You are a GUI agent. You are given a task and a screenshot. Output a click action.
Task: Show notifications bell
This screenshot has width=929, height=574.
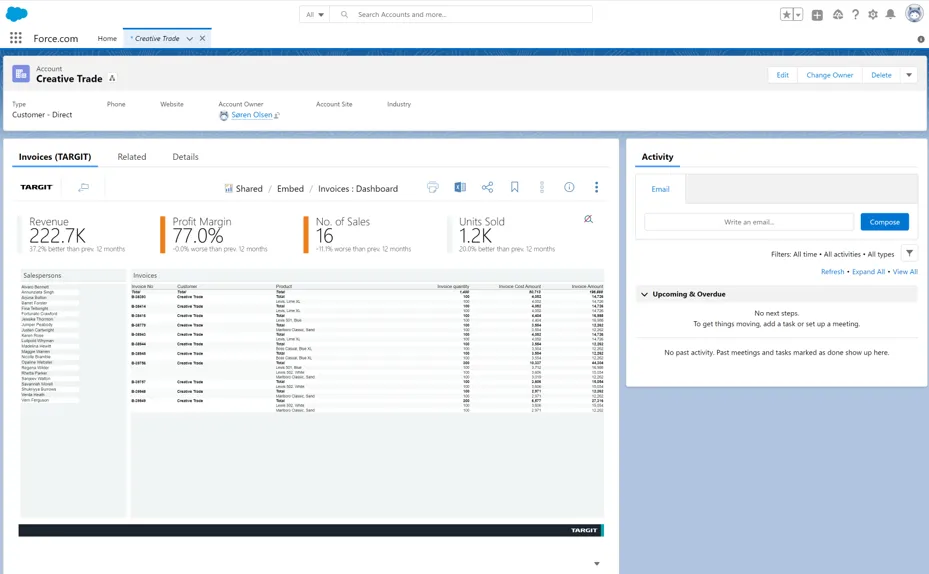point(890,14)
